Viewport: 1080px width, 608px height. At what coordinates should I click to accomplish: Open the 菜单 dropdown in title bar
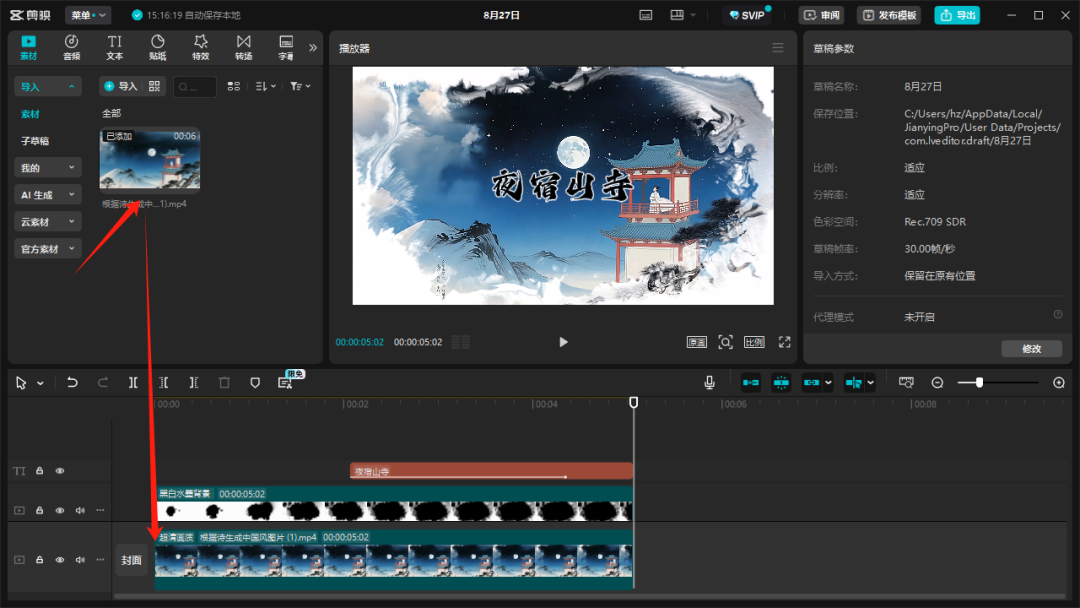click(x=88, y=15)
